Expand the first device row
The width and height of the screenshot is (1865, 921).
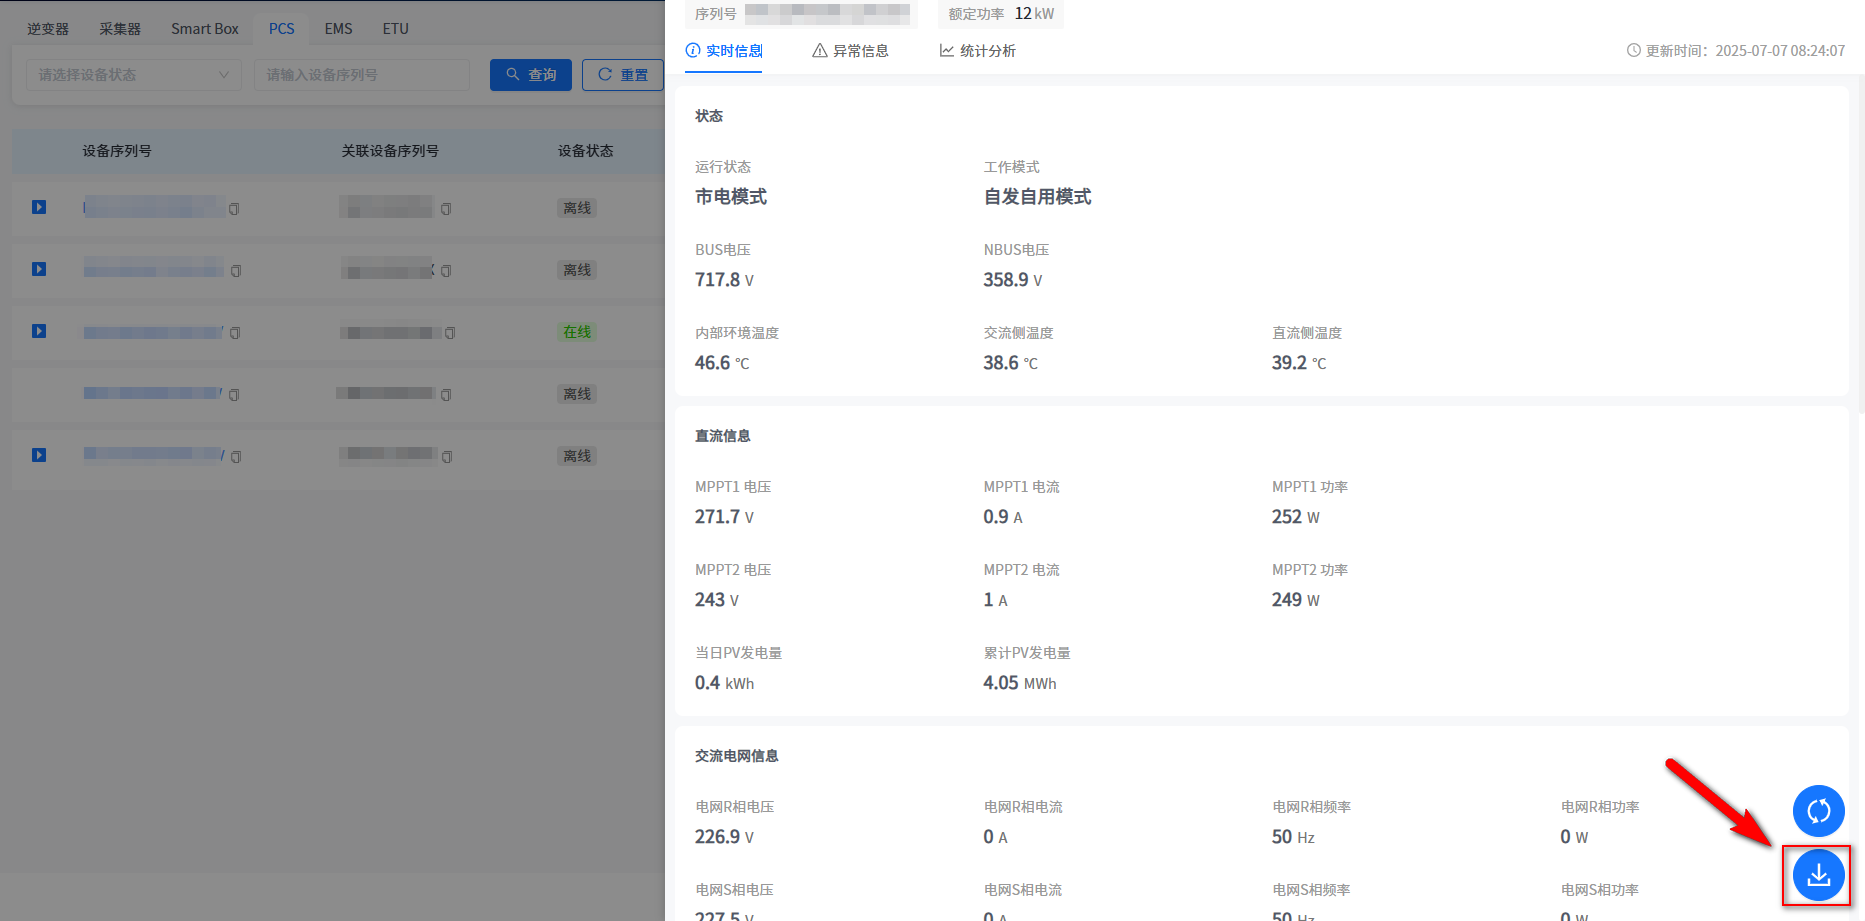39,207
